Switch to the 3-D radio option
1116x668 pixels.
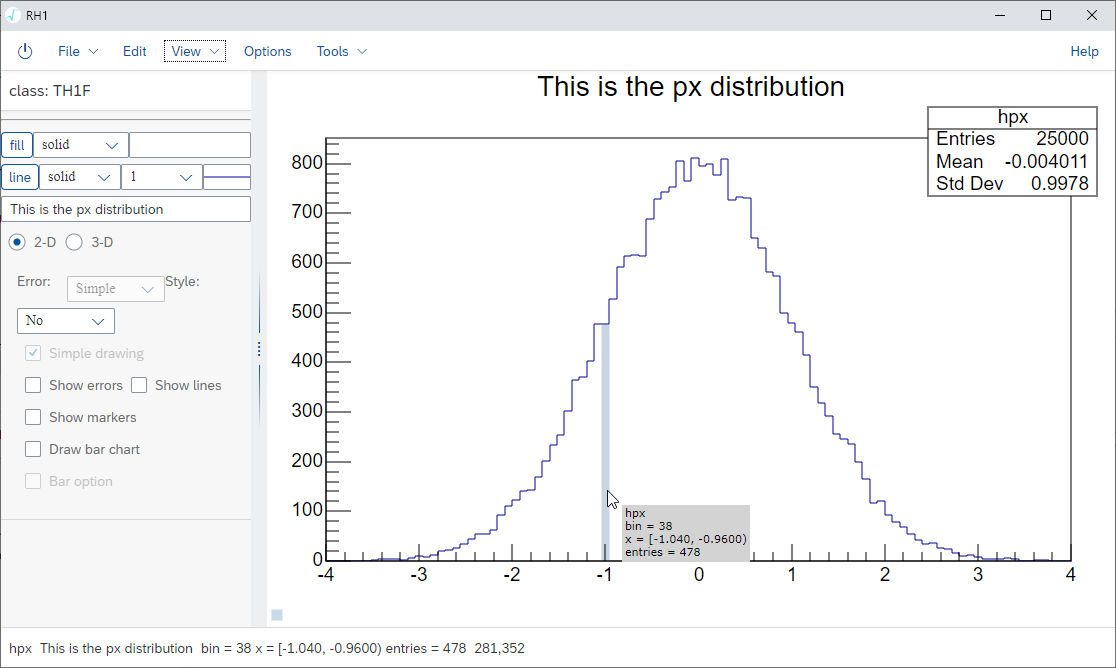74,242
